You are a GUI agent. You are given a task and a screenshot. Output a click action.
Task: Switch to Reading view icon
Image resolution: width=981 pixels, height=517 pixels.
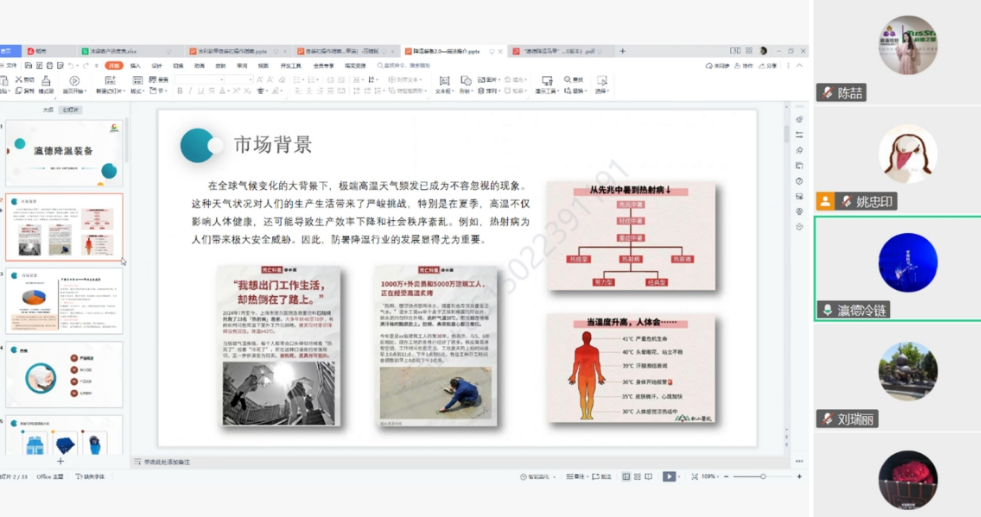(649, 476)
